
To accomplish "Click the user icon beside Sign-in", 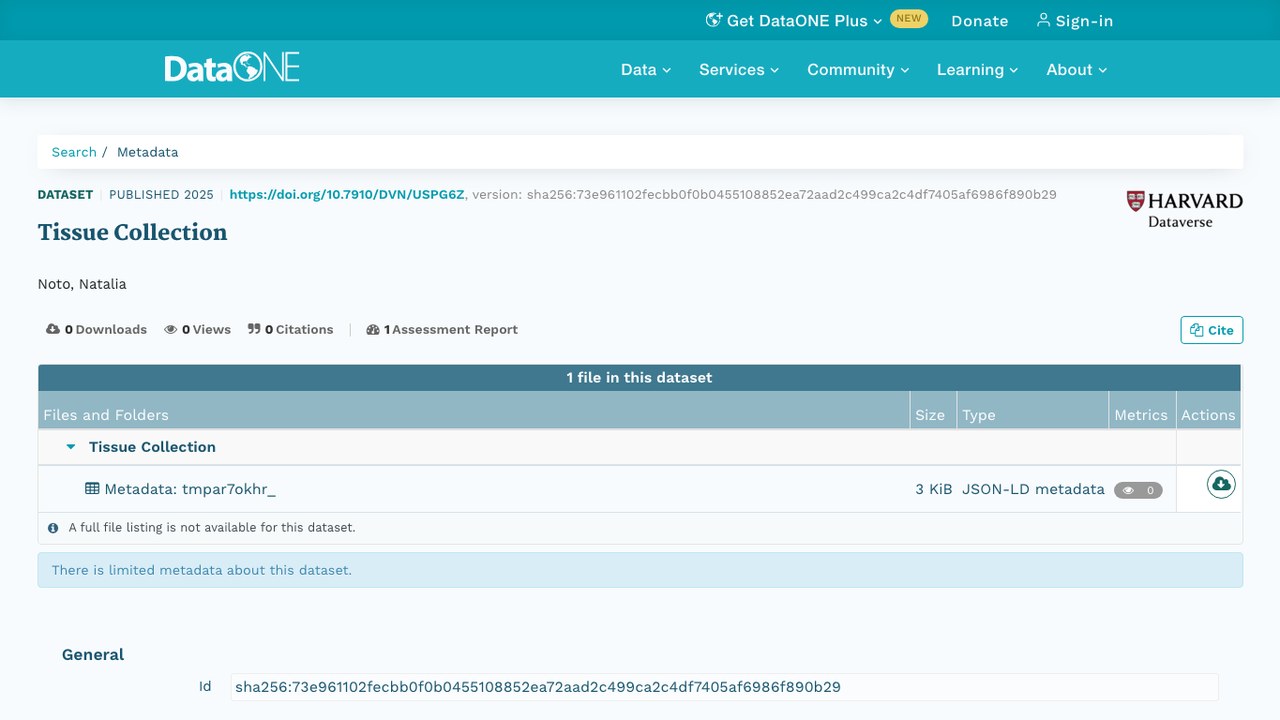I will pyautogui.click(x=1043, y=20).
